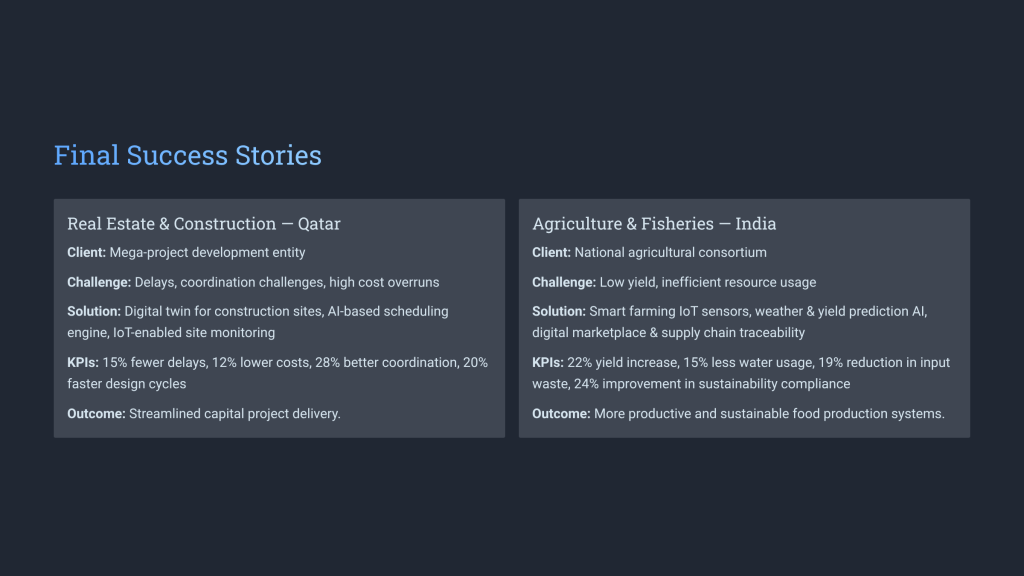Click Mega-project development entity text
The height and width of the screenshot is (576, 1024).
click(208, 253)
